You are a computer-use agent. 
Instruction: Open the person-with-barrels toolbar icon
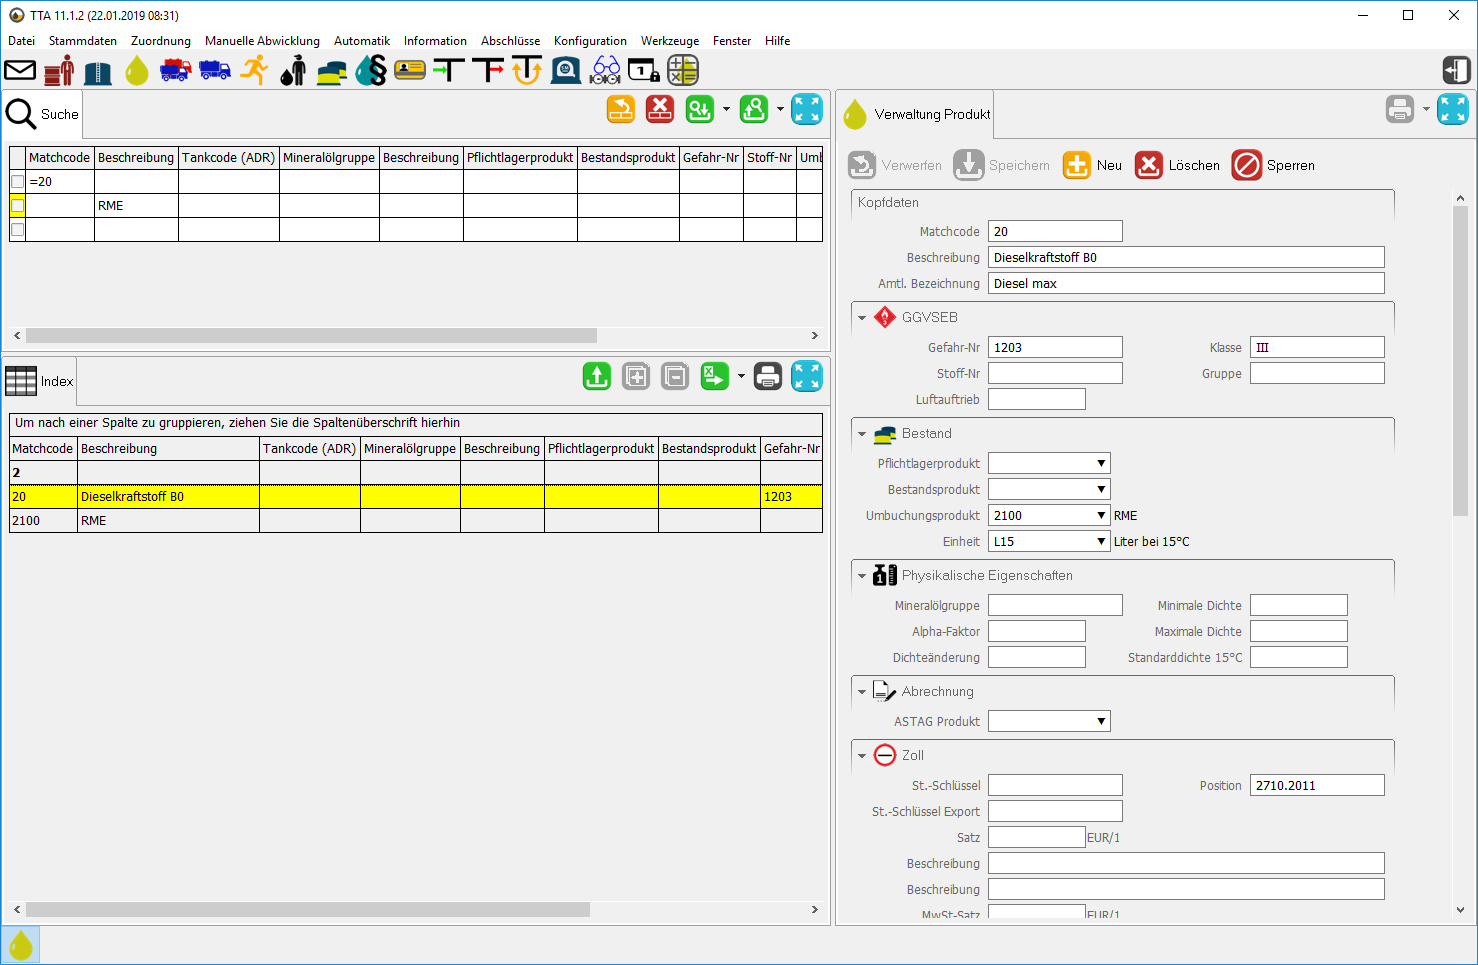[60, 70]
